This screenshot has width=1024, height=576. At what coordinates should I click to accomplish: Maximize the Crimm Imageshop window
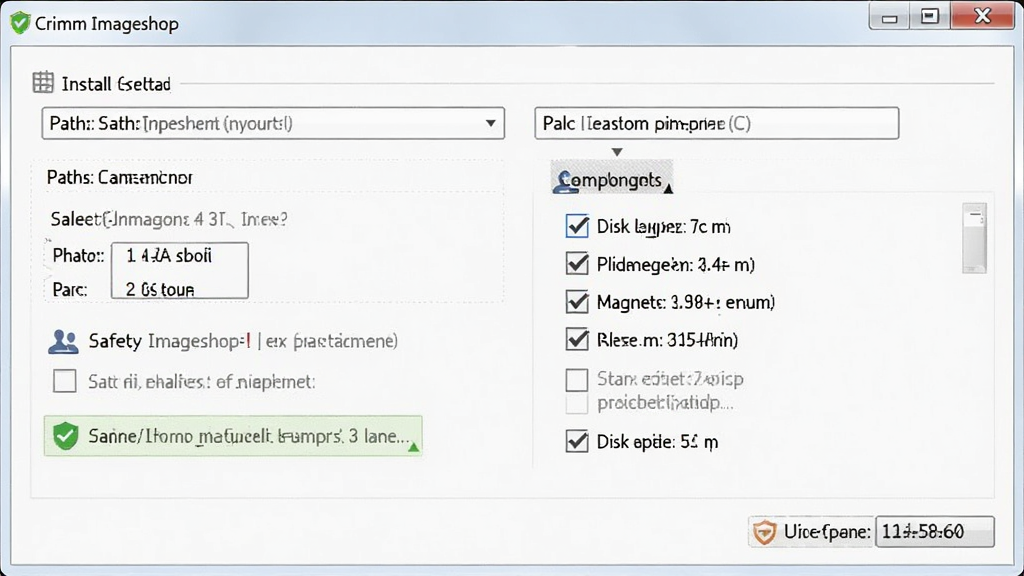point(929,16)
